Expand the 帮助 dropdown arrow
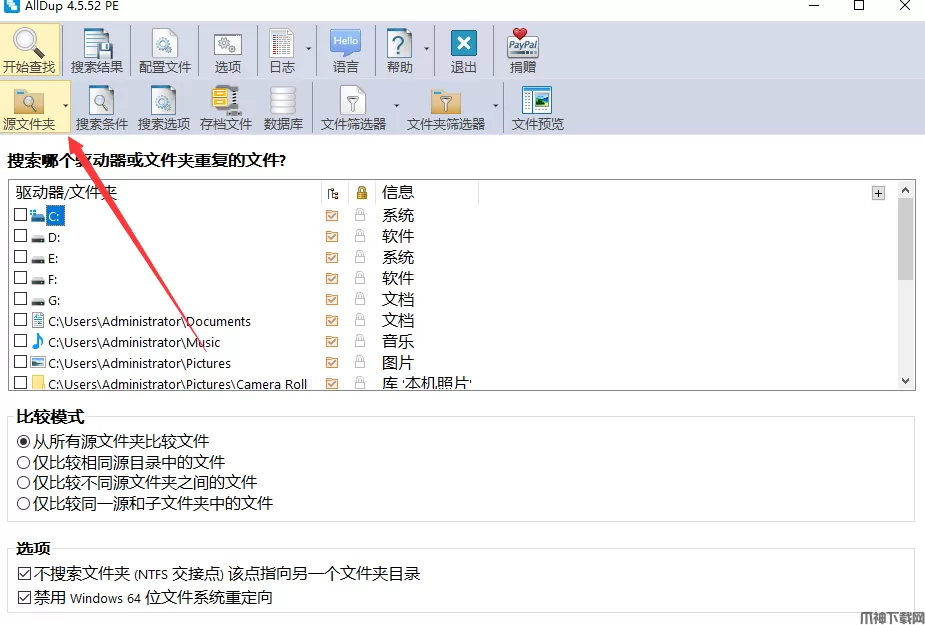Screen dimensions: 925x625 (x=427, y=47)
